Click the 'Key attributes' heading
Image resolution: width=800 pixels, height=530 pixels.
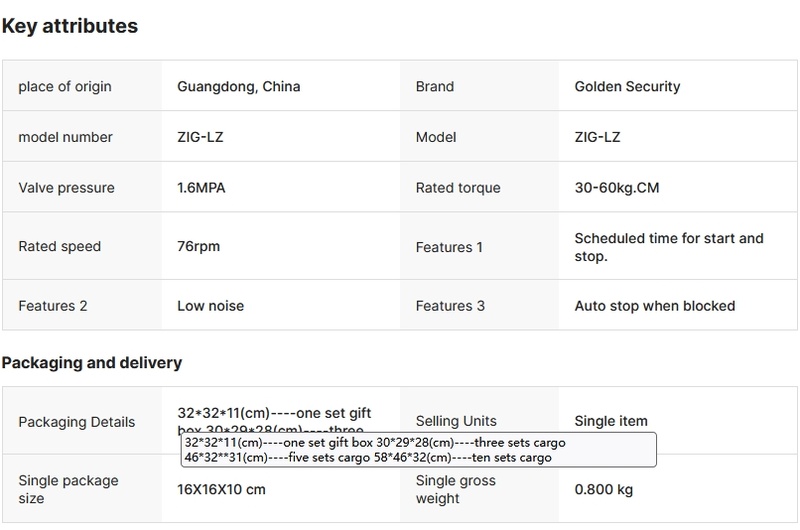tap(70, 26)
